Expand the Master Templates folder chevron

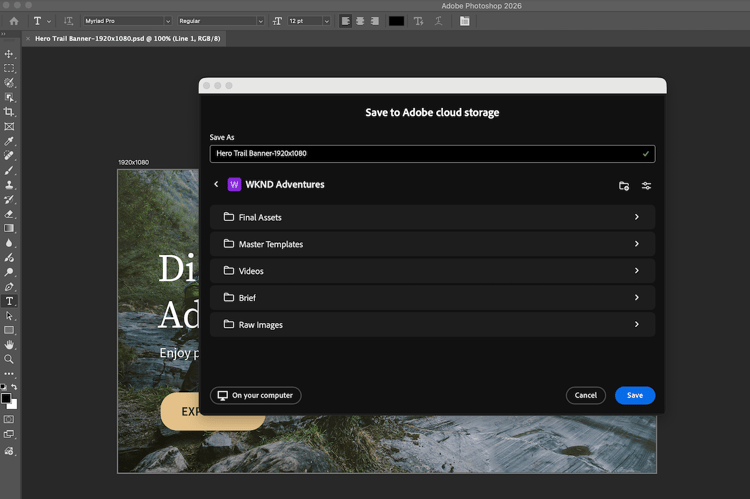pos(637,244)
